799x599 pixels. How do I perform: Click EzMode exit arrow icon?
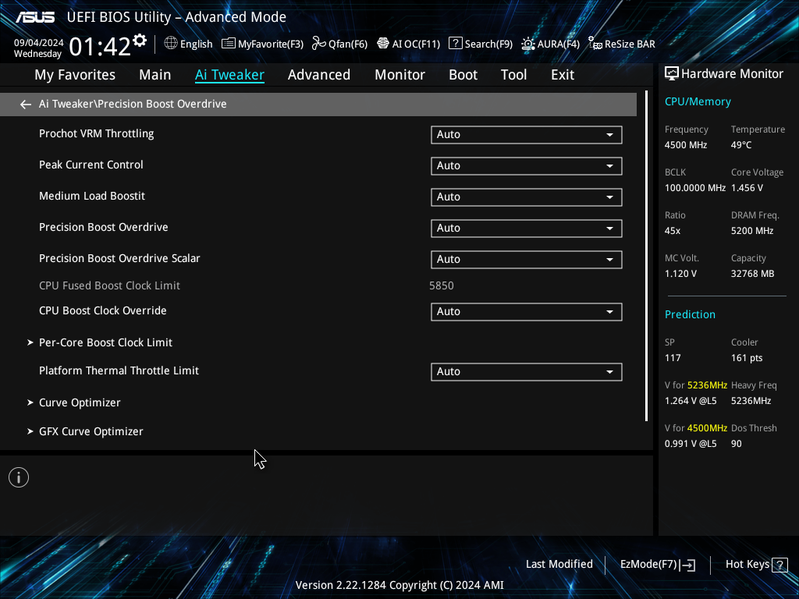point(687,565)
